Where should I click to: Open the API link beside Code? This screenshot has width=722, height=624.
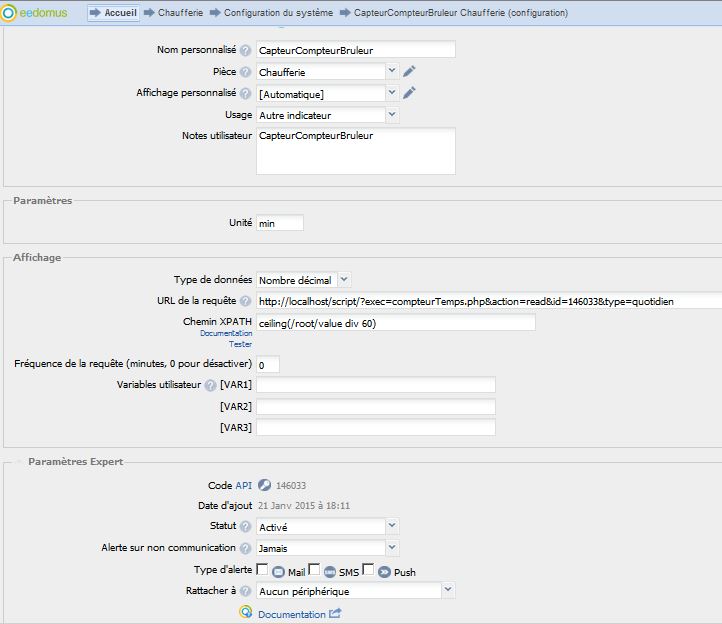(x=244, y=486)
